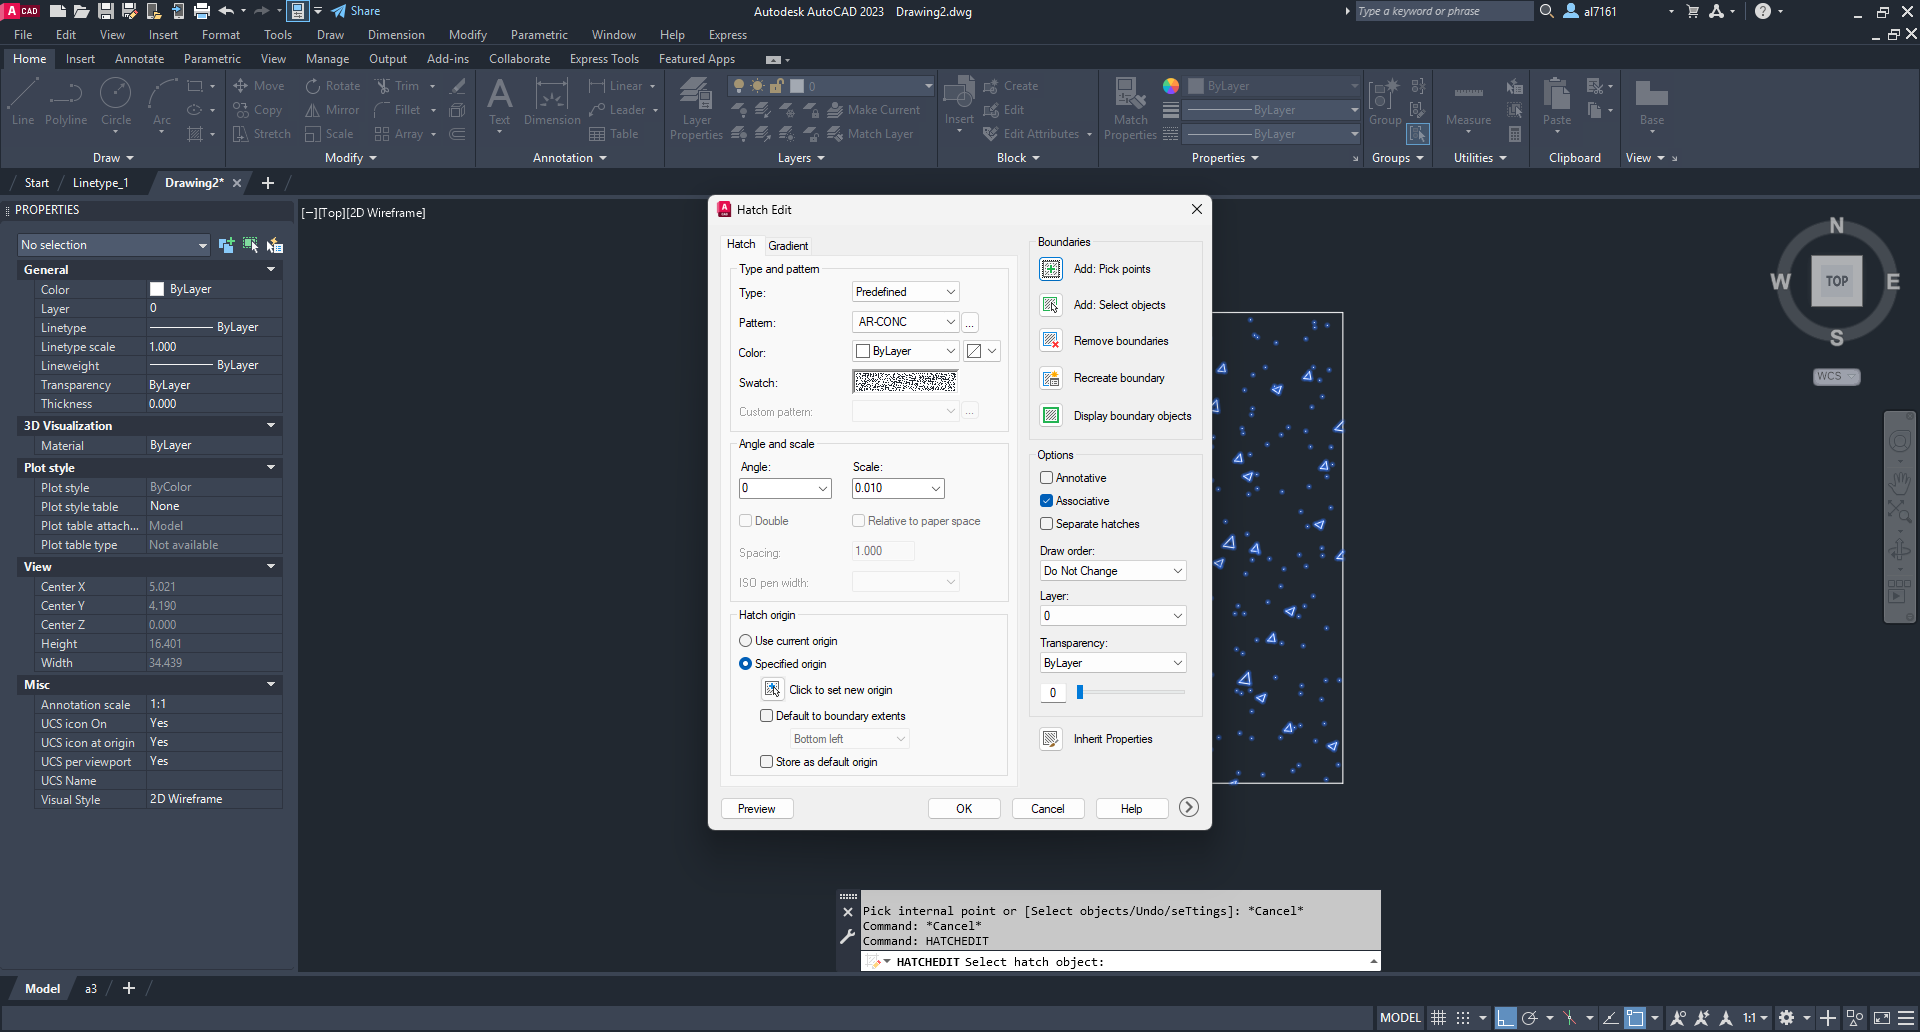Switch to the Gradient tab
Viewport: 1920px width, 1032px height.
pyautogui.click(x=788, y=246)
